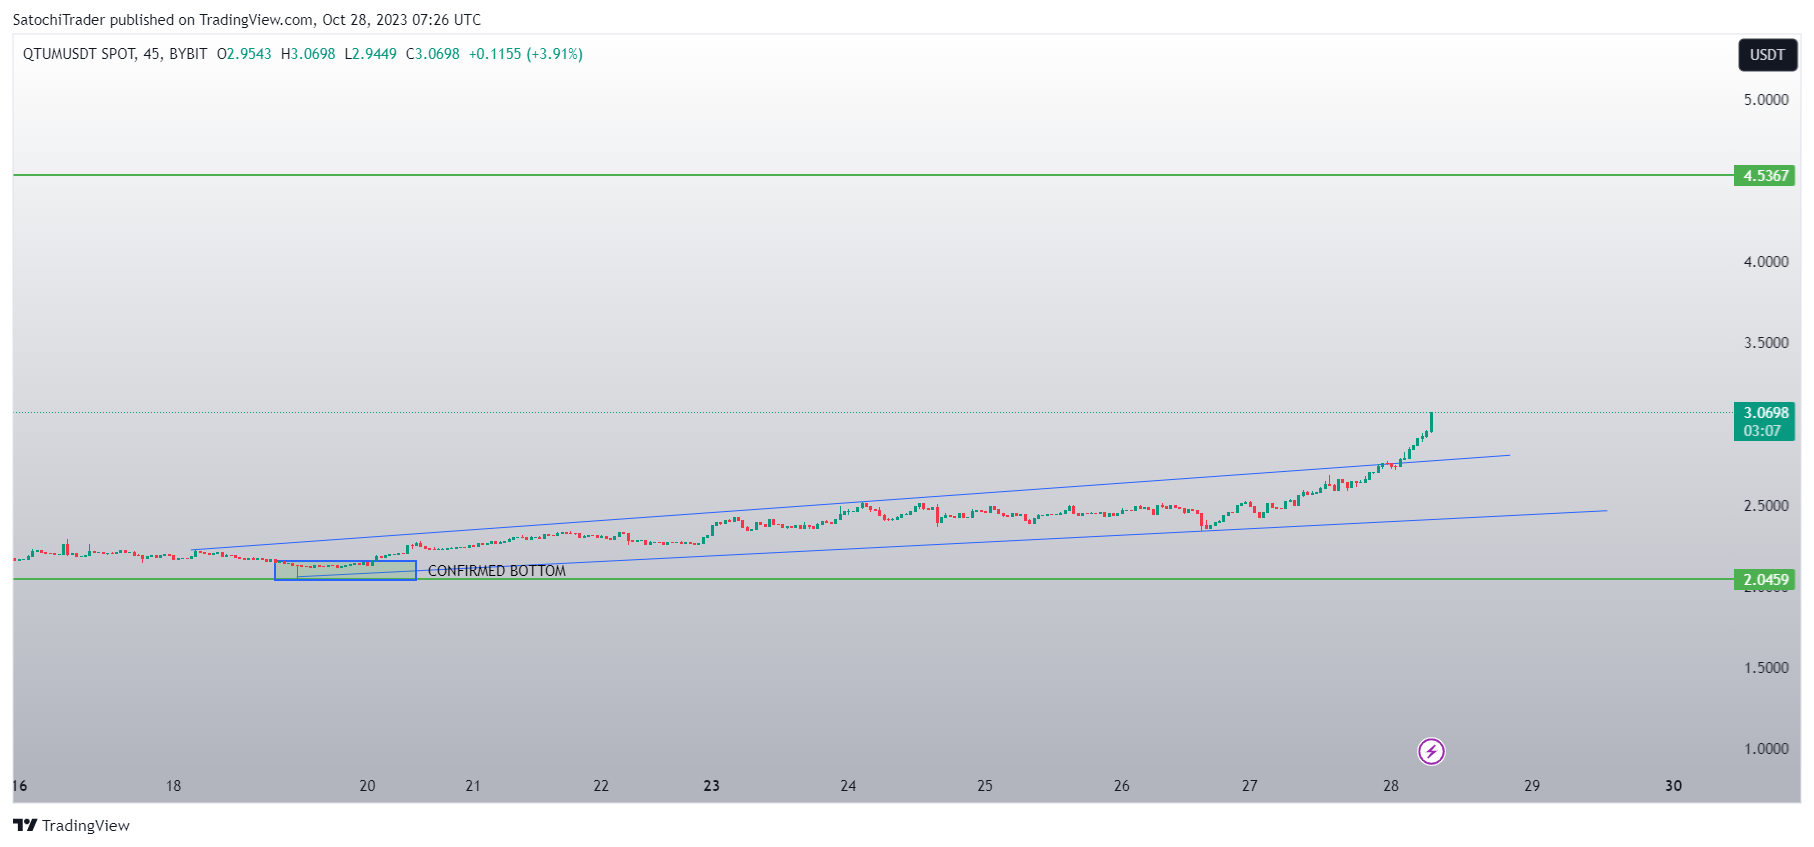This screenshot has height=847, width=1814.
Task: Click the 3.5000 price axis label
Action: (x=1766, y=343)
